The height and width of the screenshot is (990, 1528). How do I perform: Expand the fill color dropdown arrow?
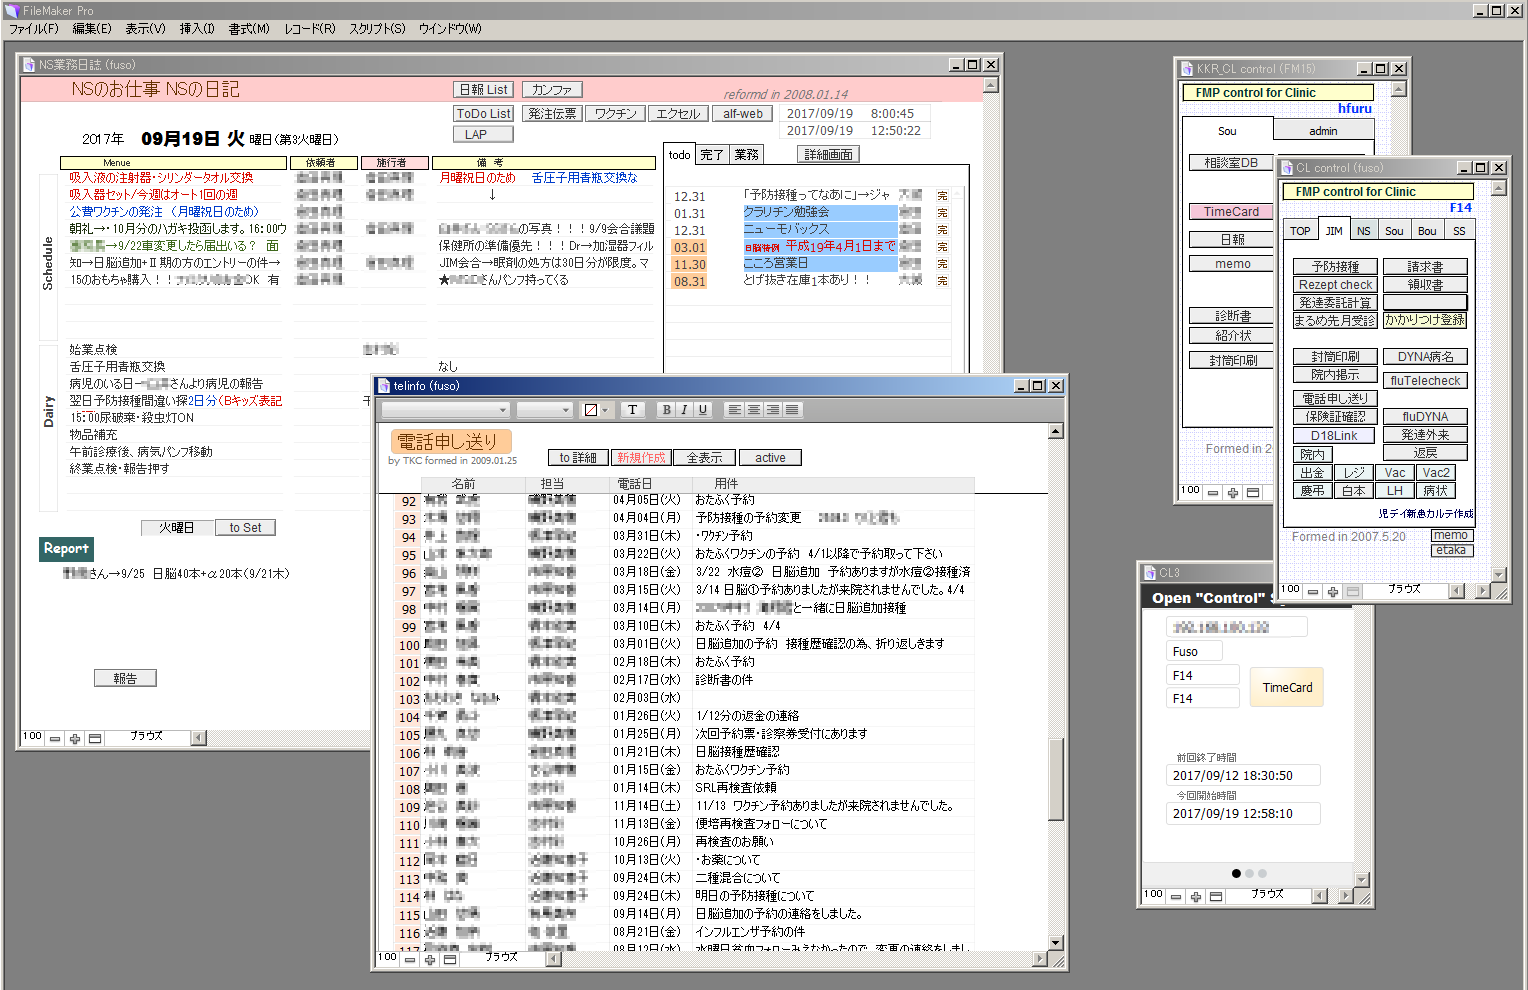click(x=605, y=410)
